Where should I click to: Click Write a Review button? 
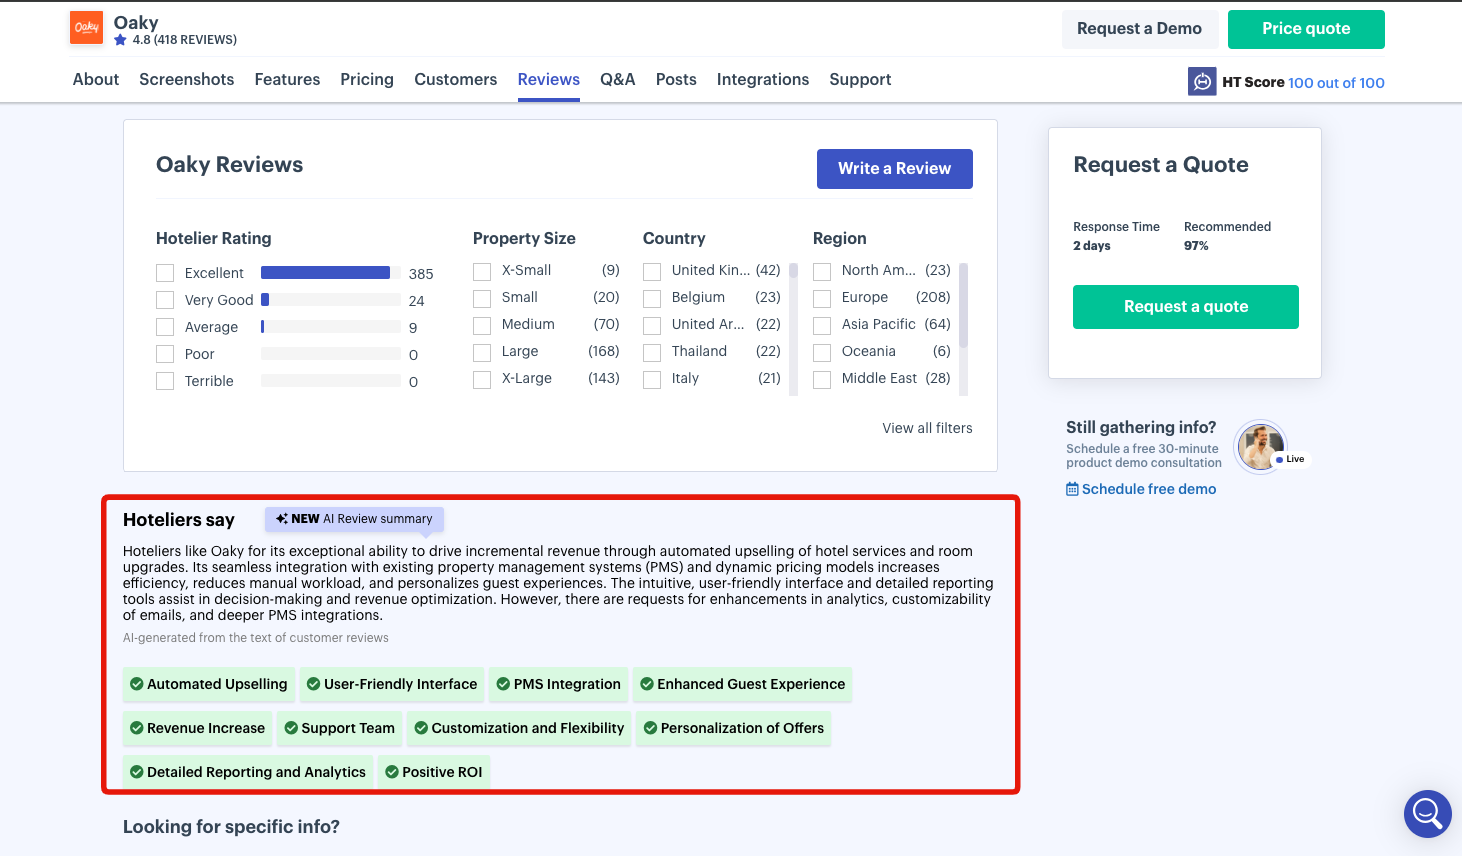pos(895,169)
